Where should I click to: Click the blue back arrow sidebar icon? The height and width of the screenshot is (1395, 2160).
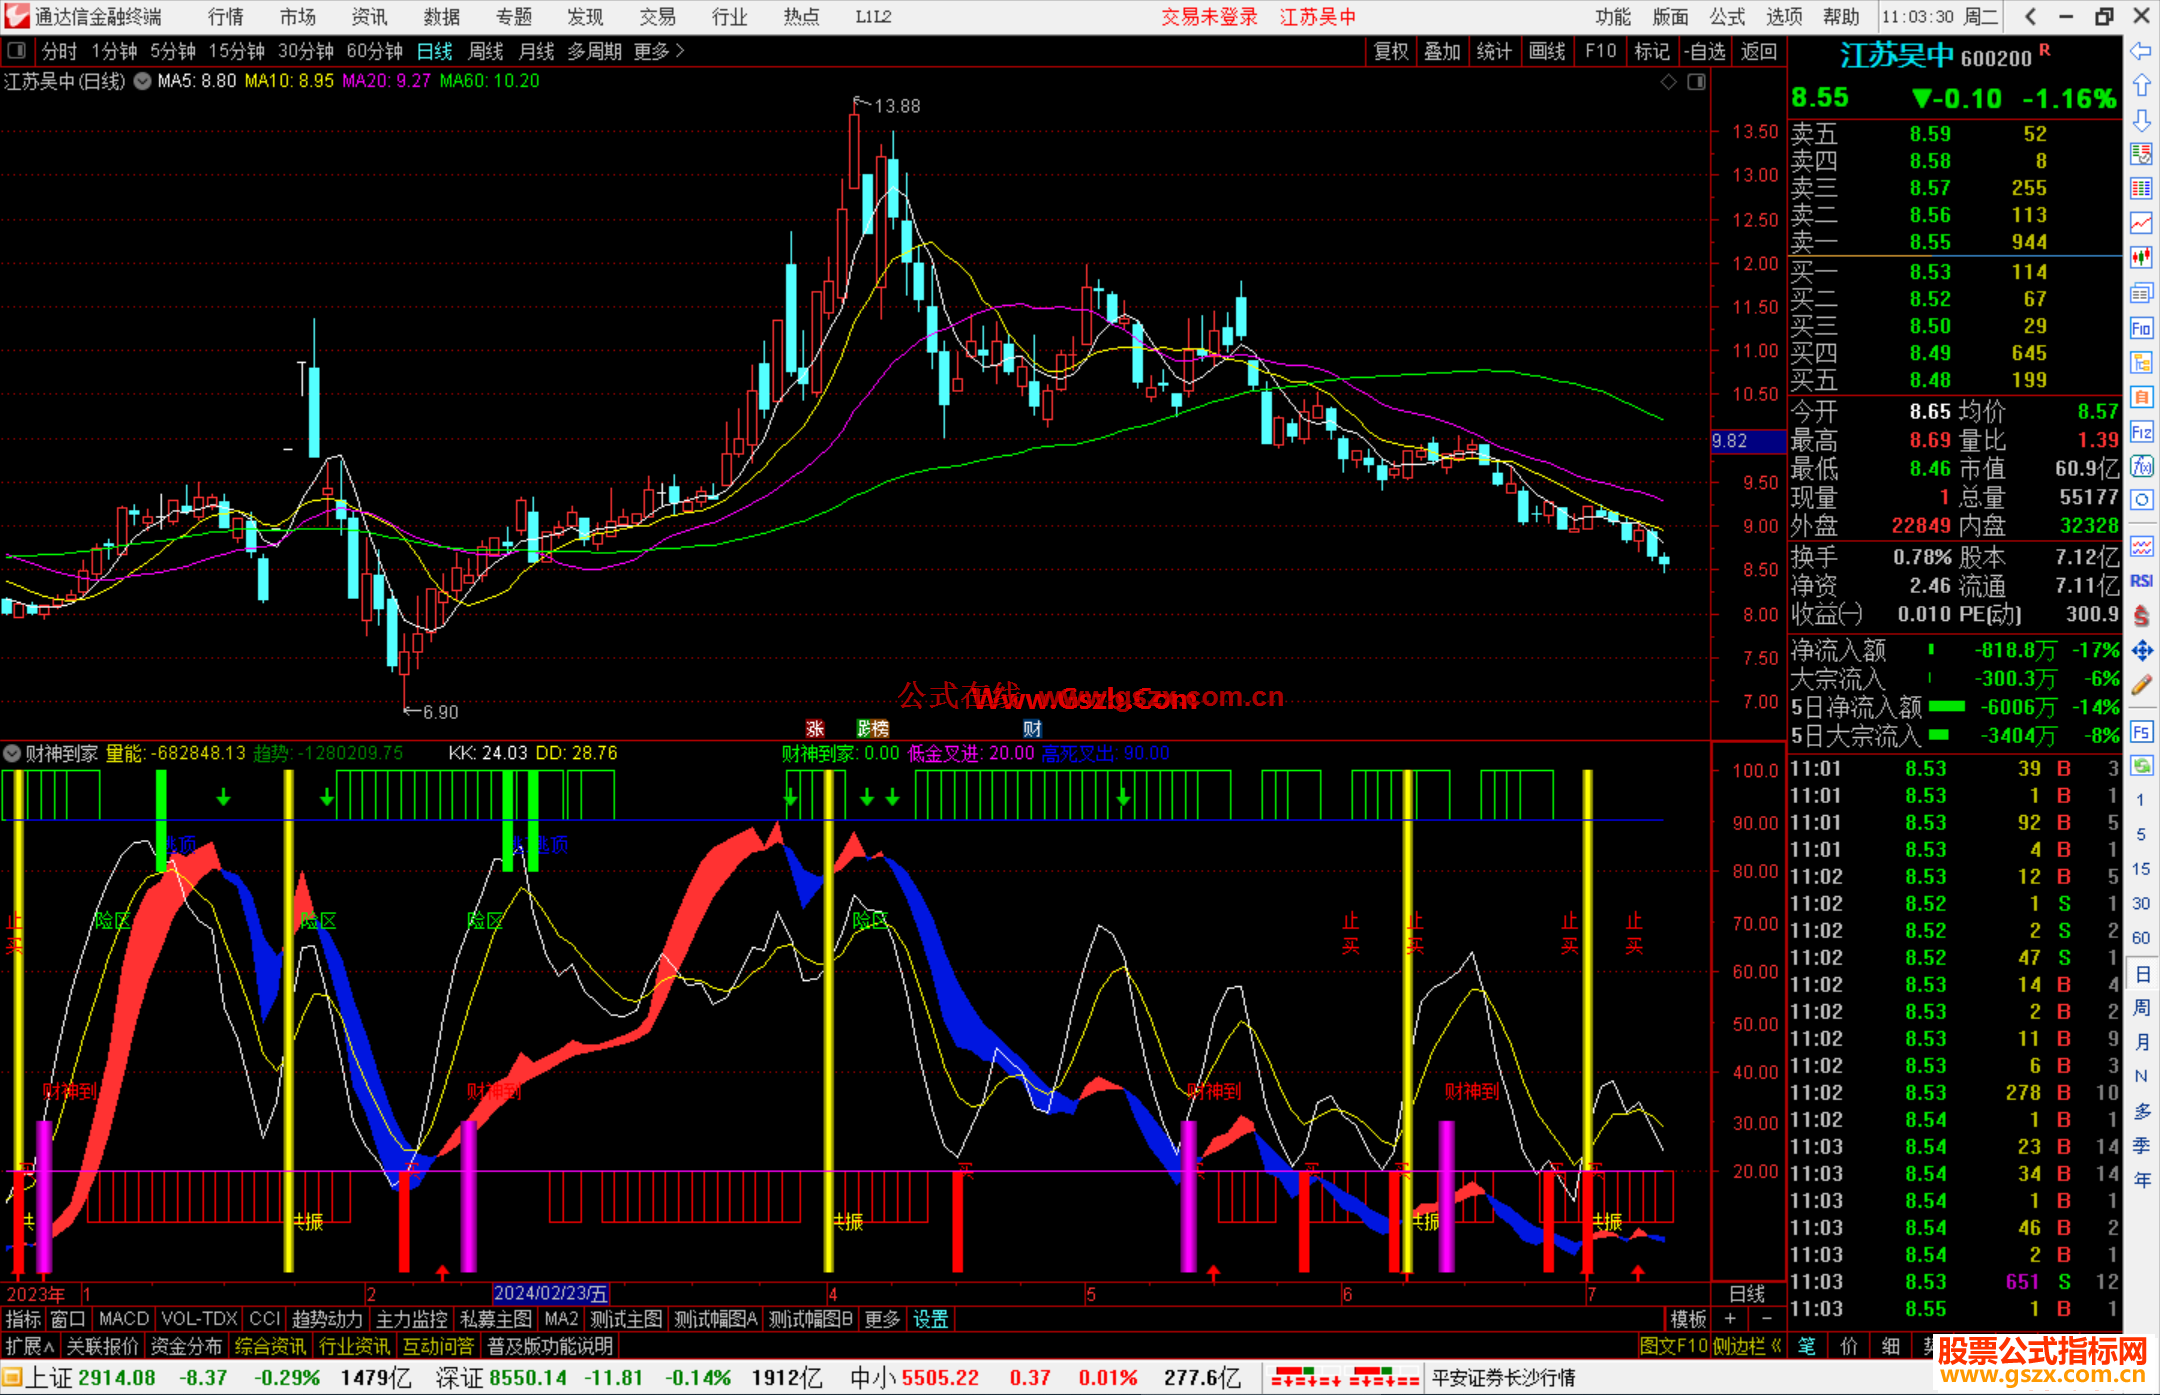pos(2141,51)
